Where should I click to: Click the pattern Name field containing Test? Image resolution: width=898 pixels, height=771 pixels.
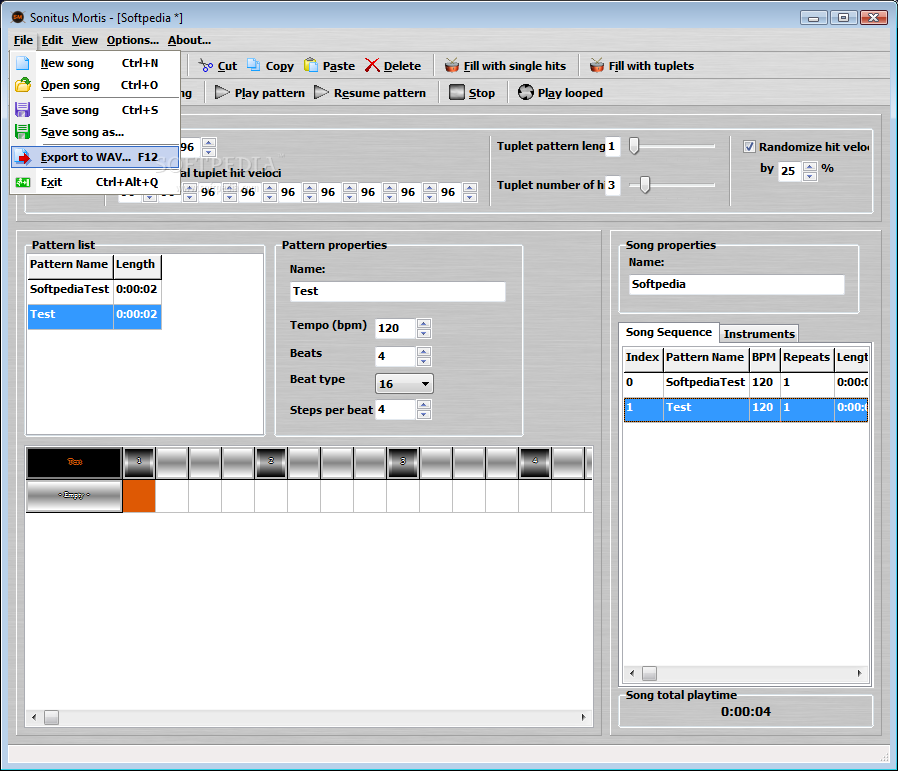398,291
